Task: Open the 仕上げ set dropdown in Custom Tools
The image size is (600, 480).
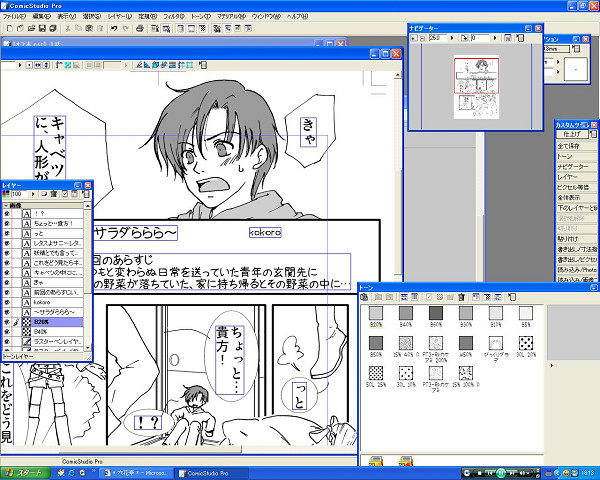Action: tap(572, 134)
